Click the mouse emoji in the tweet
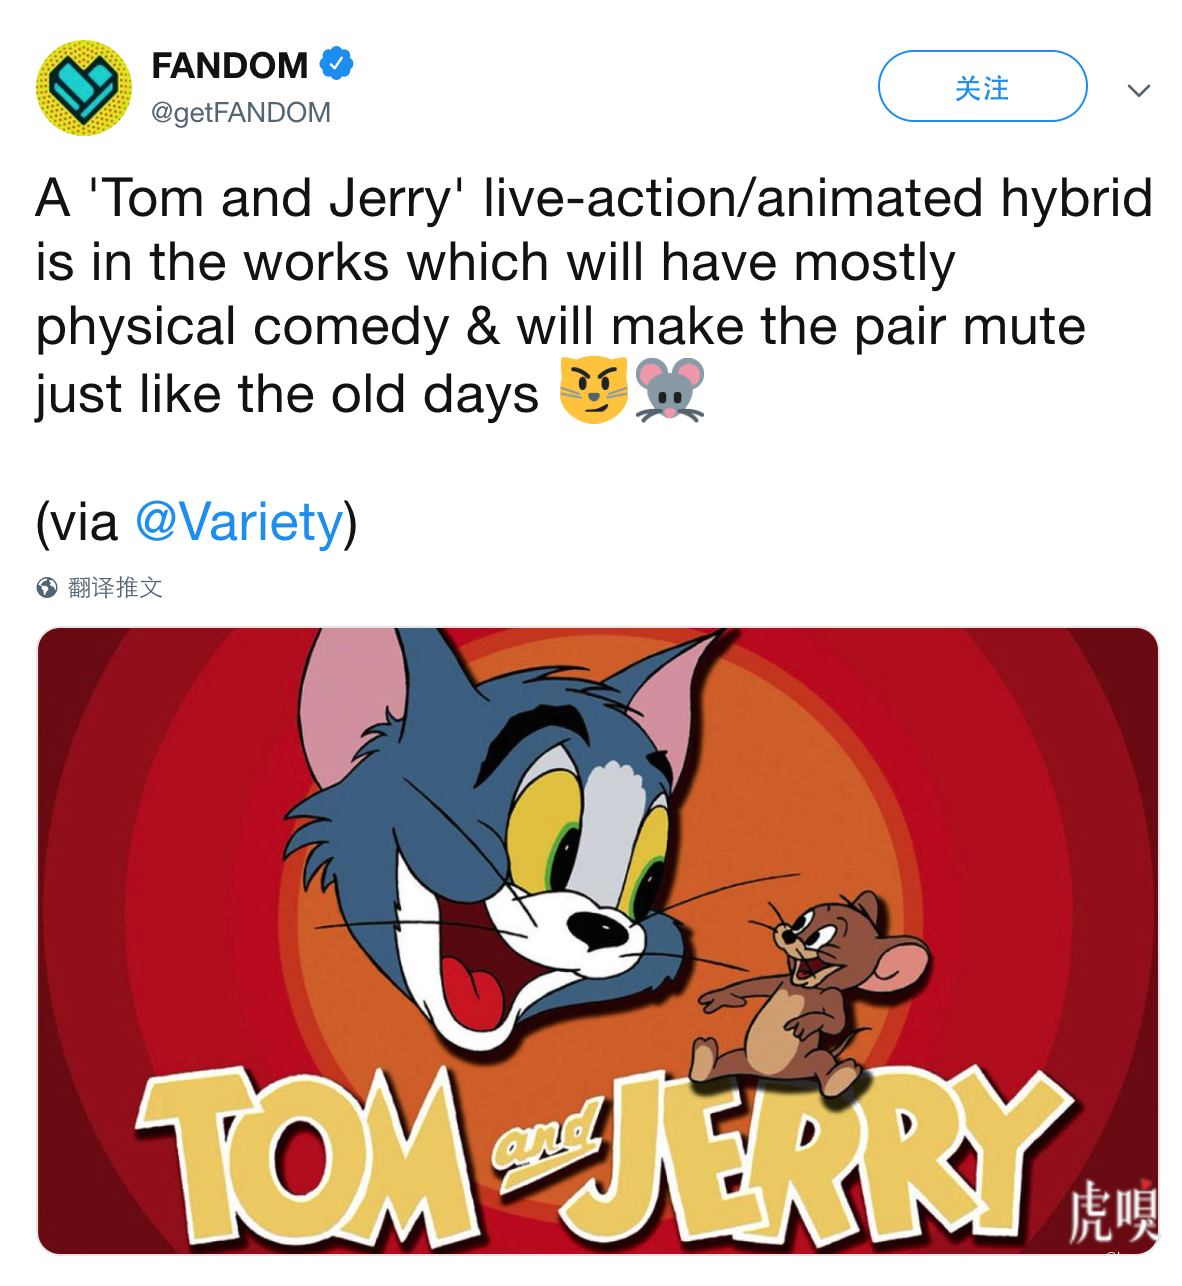This screenshot has height=1286, width=1182. (x=670, y=390)
